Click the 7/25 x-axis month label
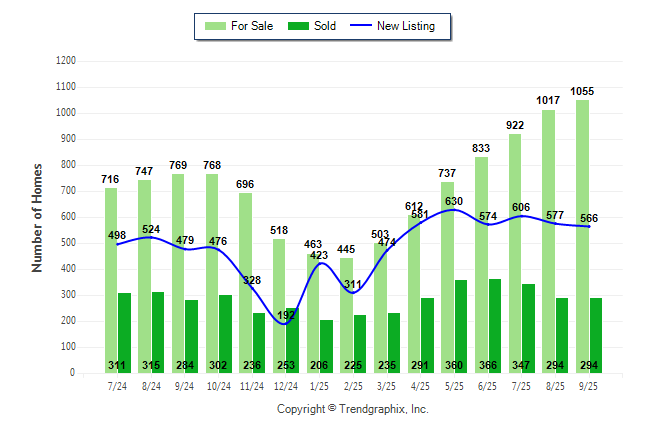The width and height of the screenshot is (646, 434). click(521, 385)
